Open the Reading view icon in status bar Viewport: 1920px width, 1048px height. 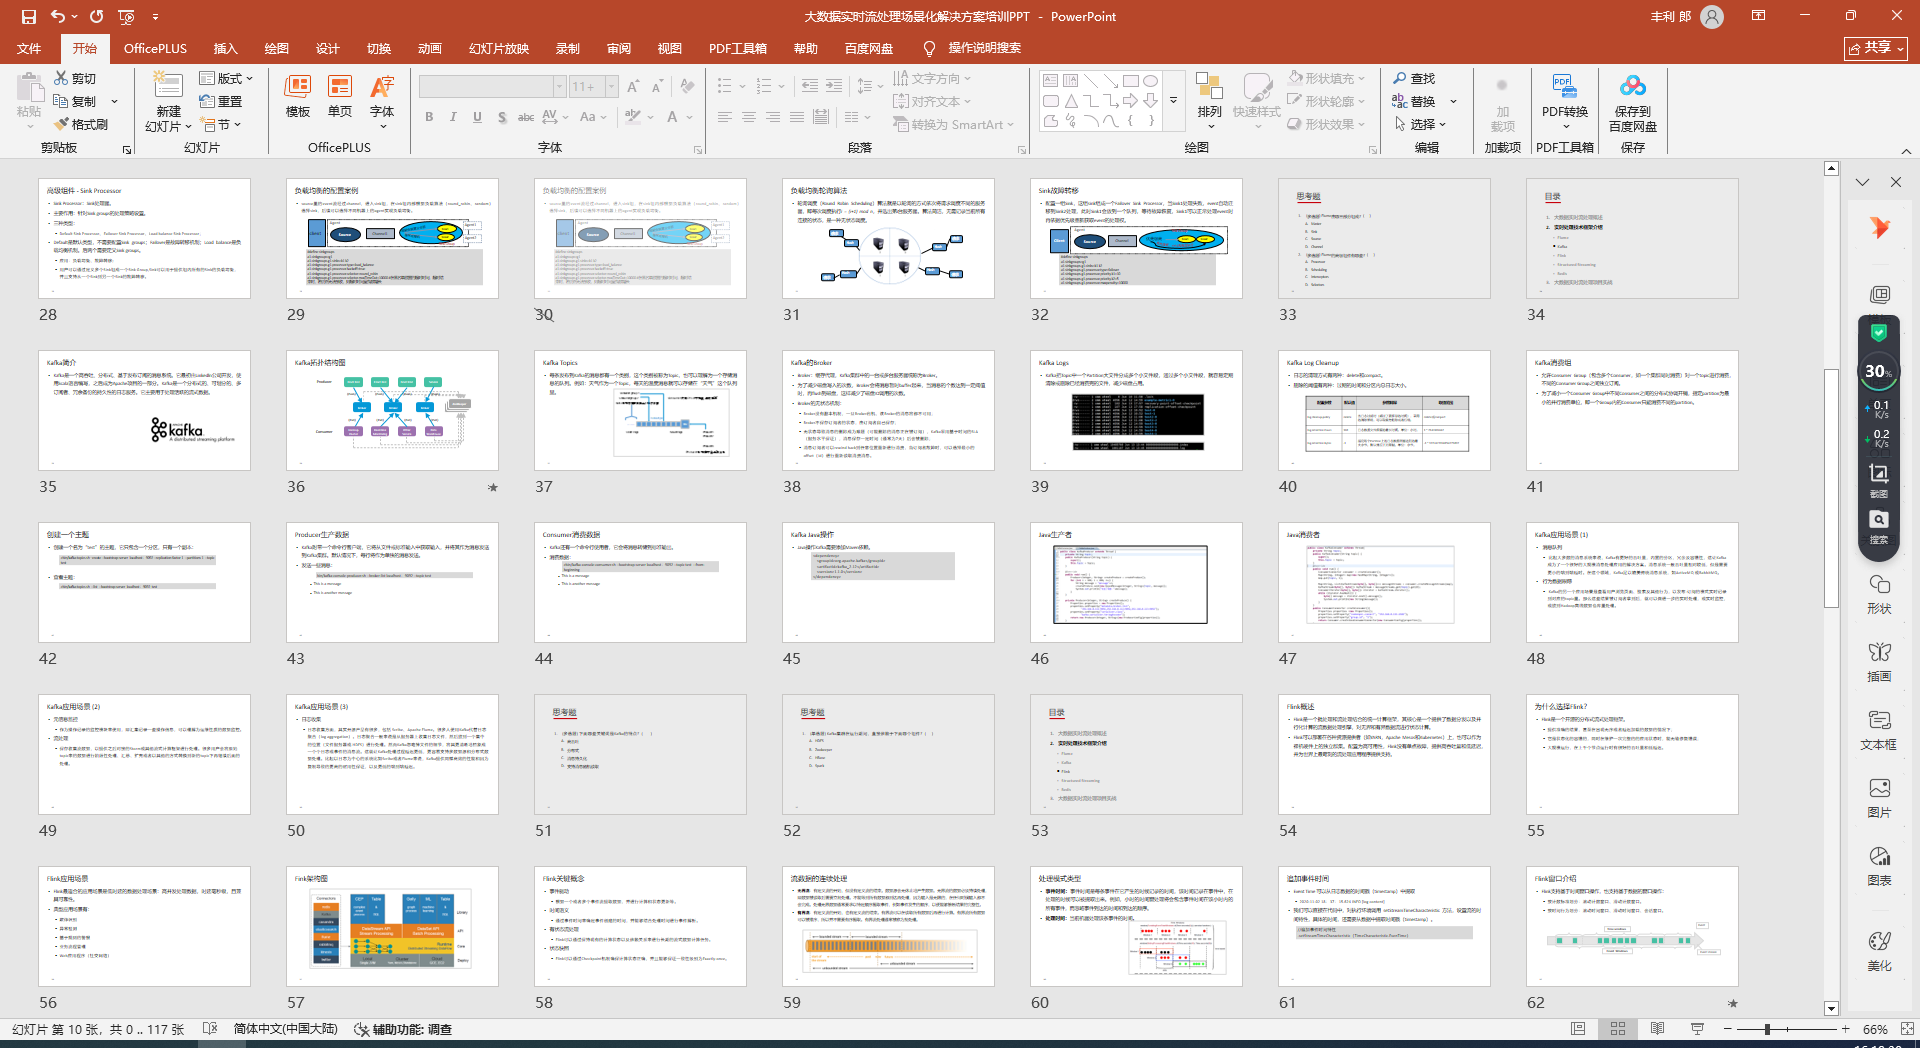coord(1657,1029)
